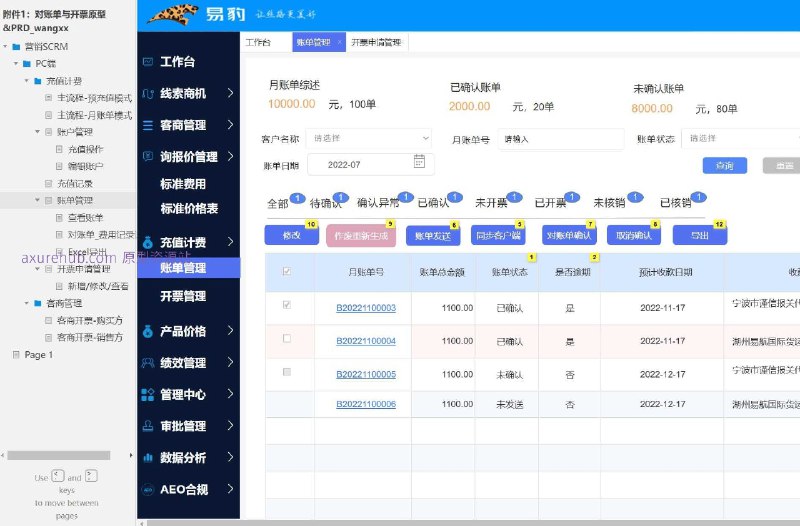Open 开票管理 in the sidebar
This screenshot has height=526, width=800.
pyautogui.click(x=183, y=296)
